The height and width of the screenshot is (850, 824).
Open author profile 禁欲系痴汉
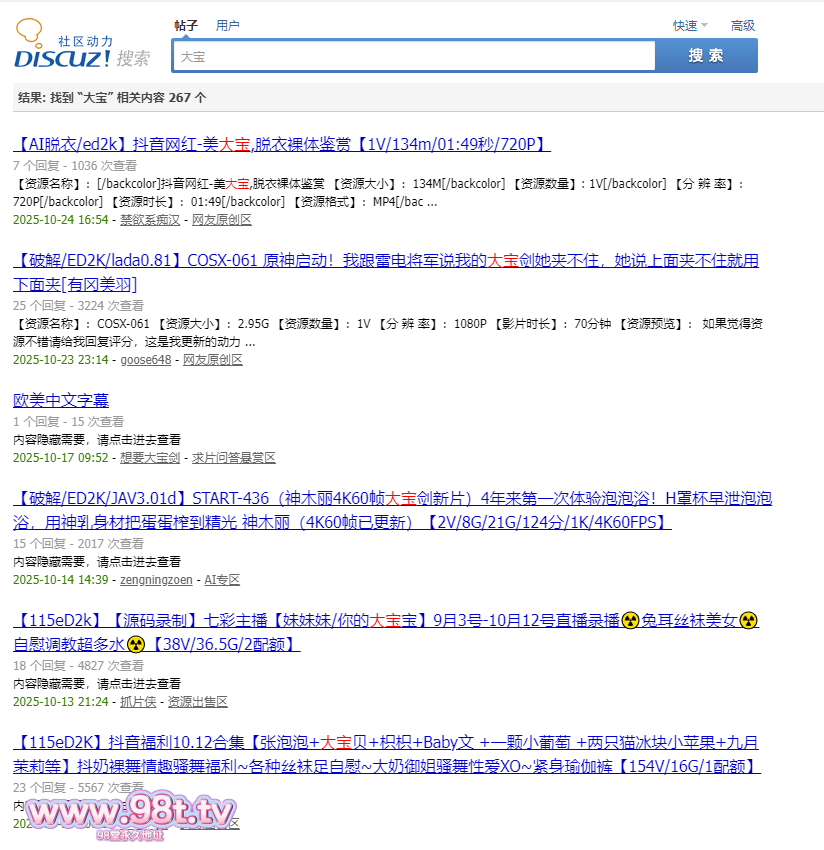coord(150,219)
